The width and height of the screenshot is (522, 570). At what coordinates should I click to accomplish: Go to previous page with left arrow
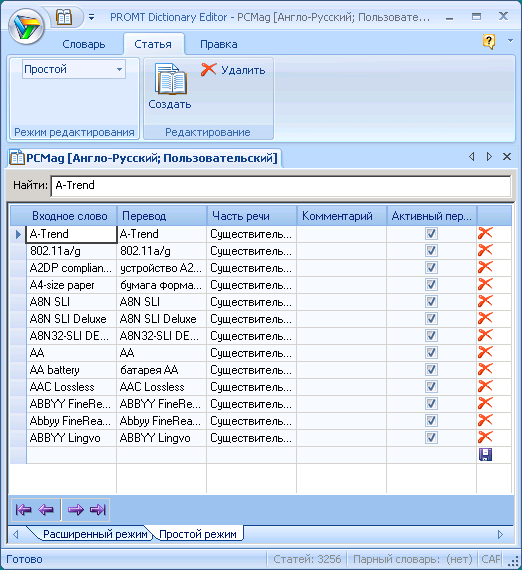point(46,510)
